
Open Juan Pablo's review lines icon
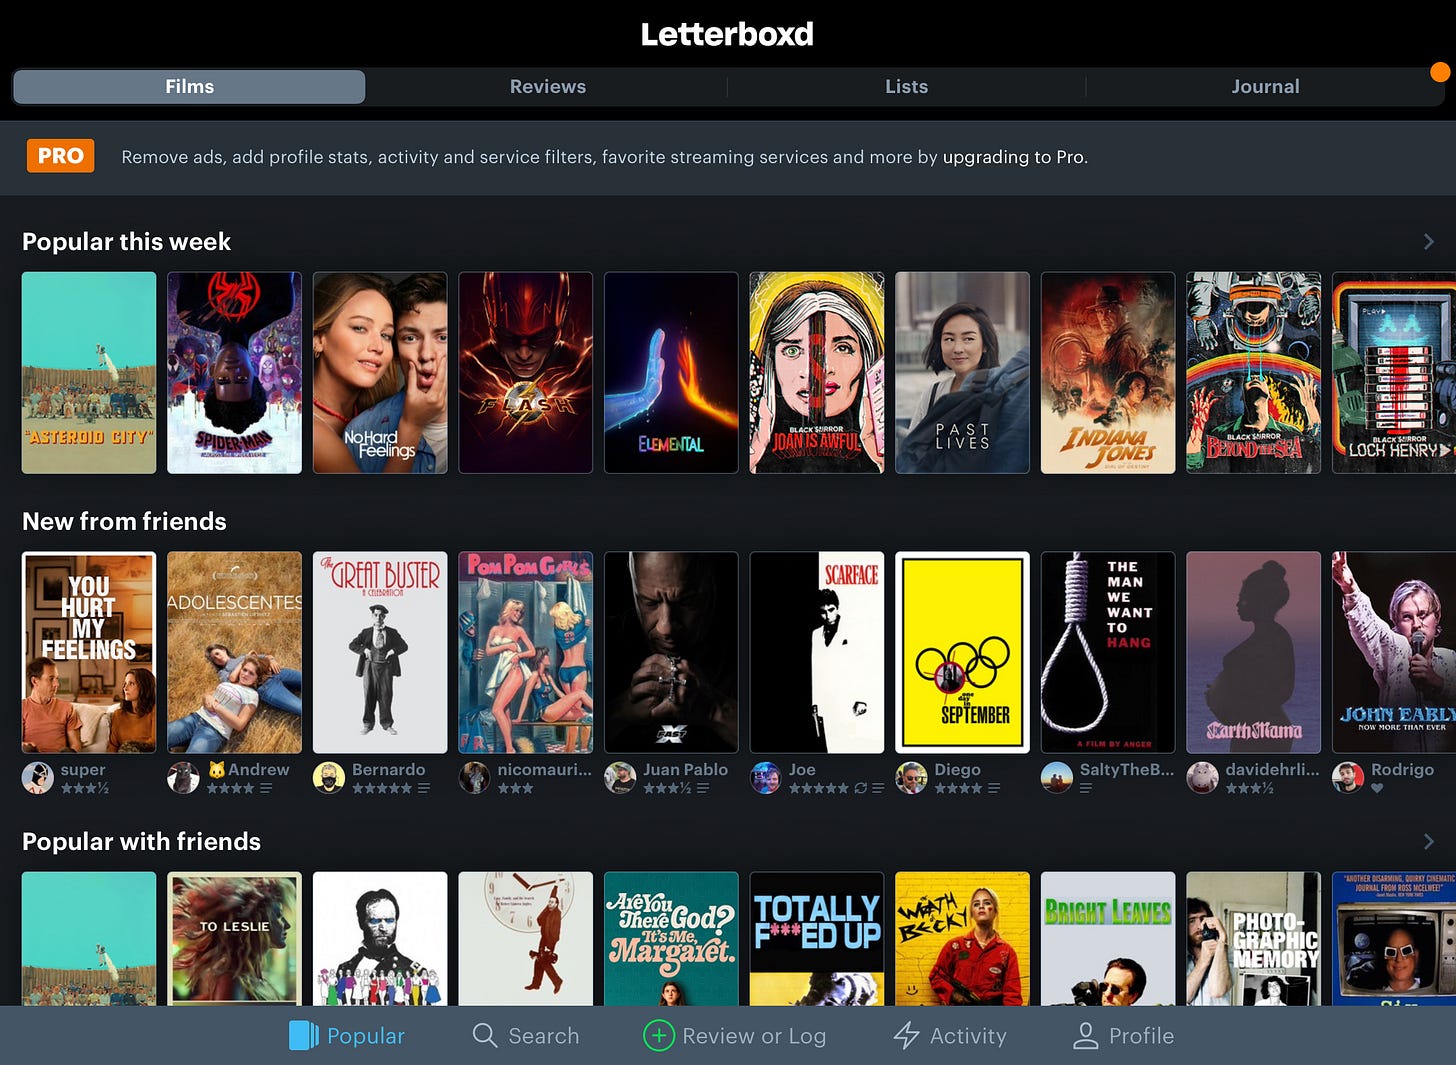[x=703, y=789]
